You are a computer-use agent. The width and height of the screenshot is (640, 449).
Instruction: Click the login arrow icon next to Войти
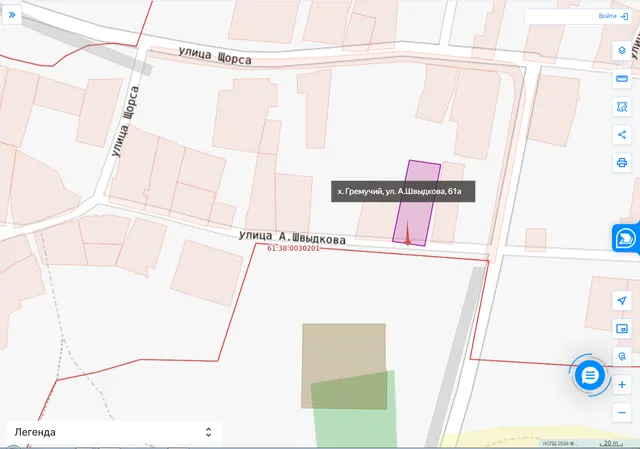pos(624,16)
